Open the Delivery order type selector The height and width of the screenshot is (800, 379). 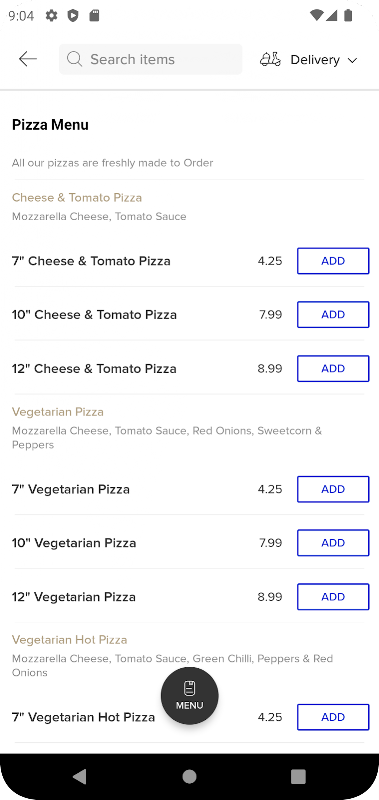coord(309,60)
